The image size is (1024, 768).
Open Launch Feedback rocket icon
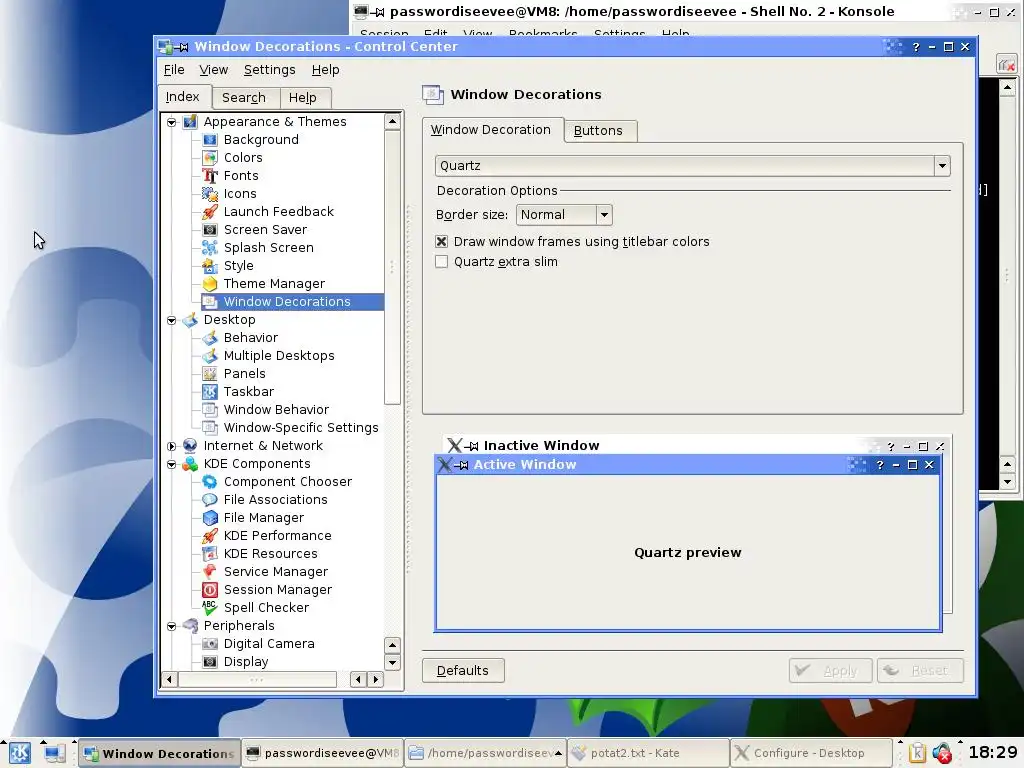click(210, 212)
